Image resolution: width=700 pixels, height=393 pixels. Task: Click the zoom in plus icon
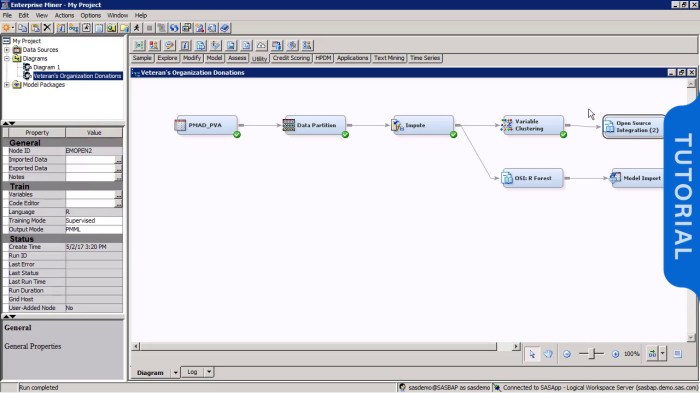615,354
